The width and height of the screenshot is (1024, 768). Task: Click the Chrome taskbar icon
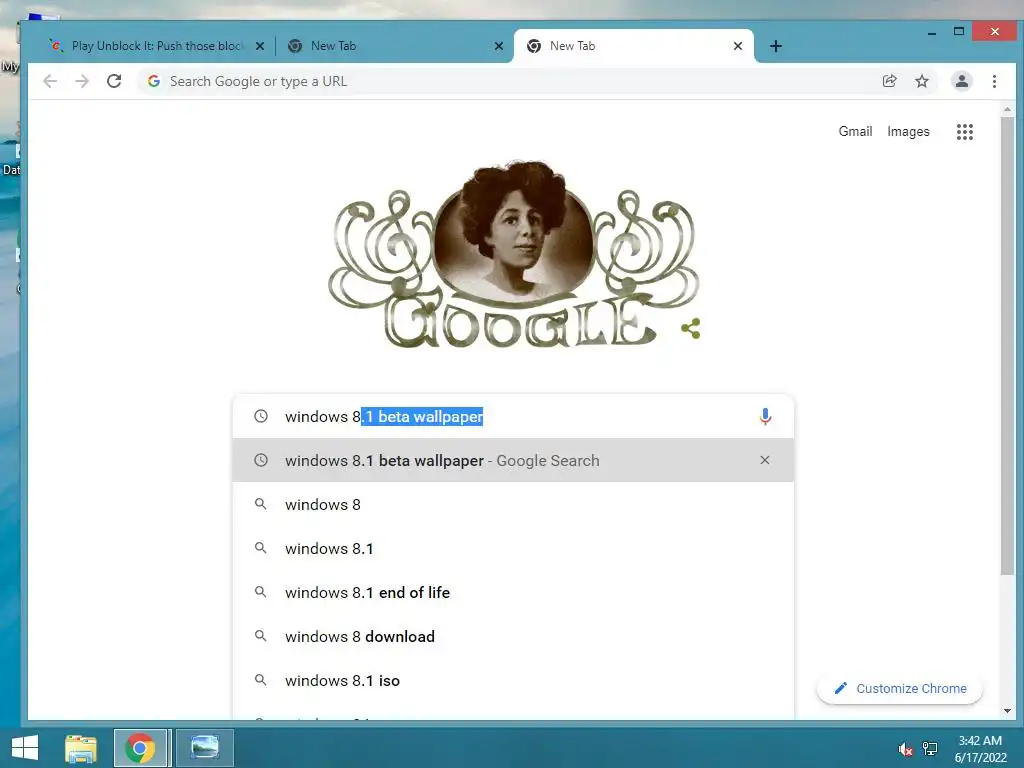[140, 748]
